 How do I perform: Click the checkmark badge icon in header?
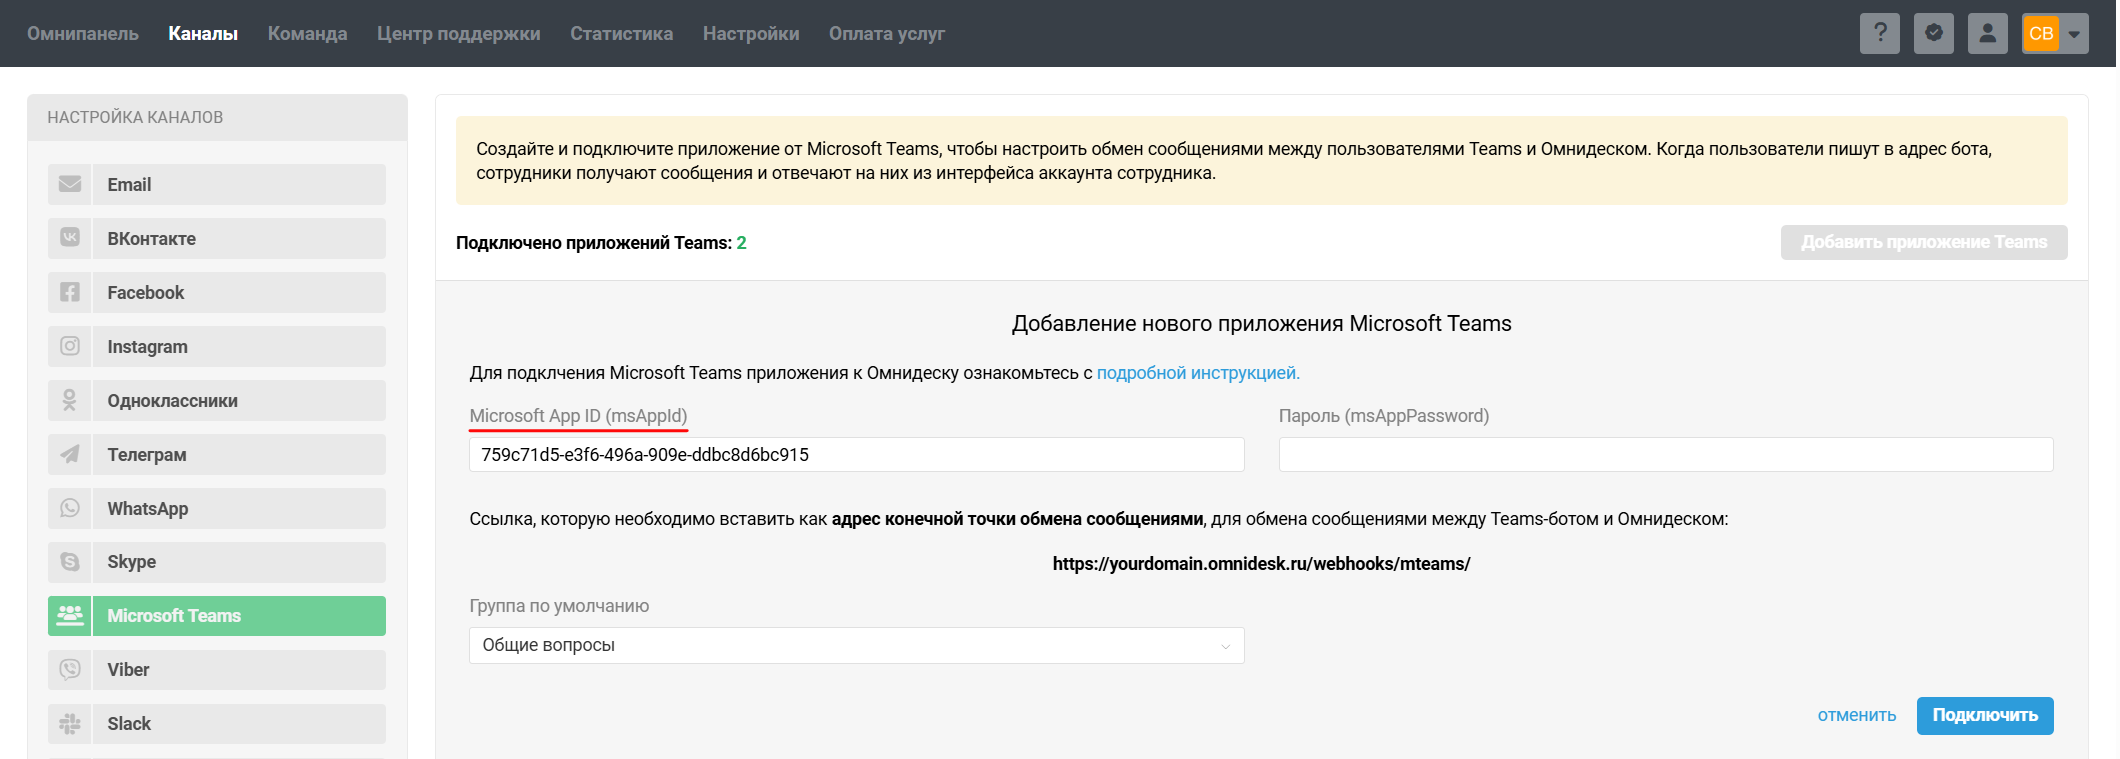click(1934, 33)
